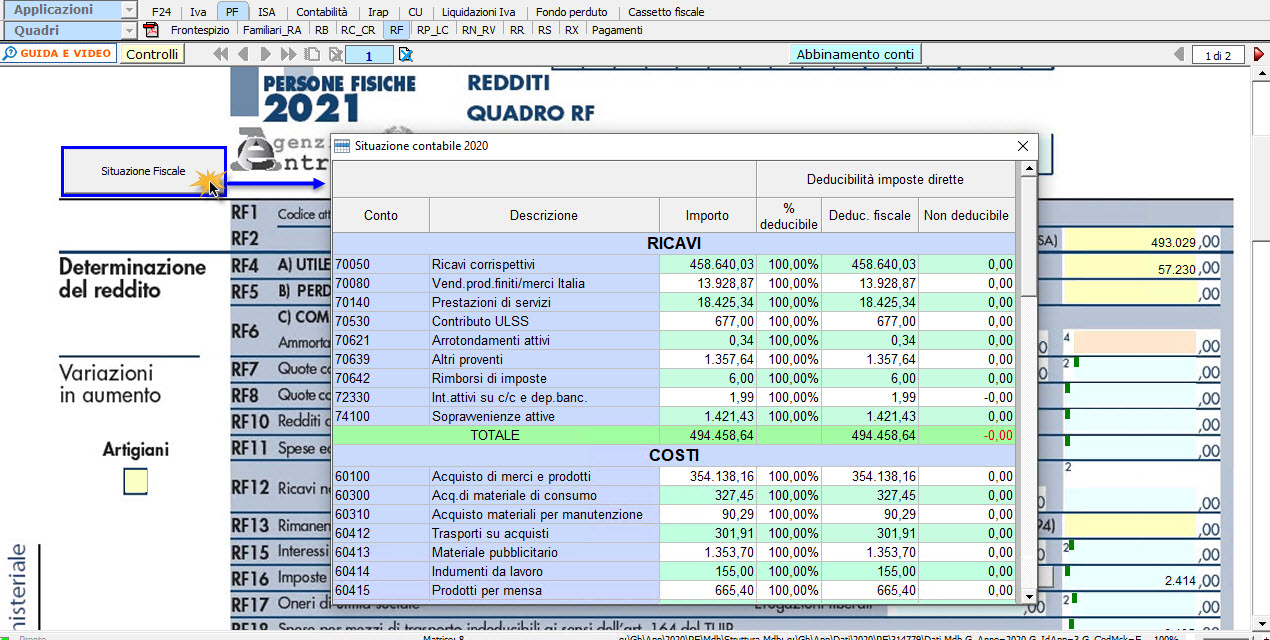Select the RR quadro tab
1270x640 pixels.
(516, 30)
